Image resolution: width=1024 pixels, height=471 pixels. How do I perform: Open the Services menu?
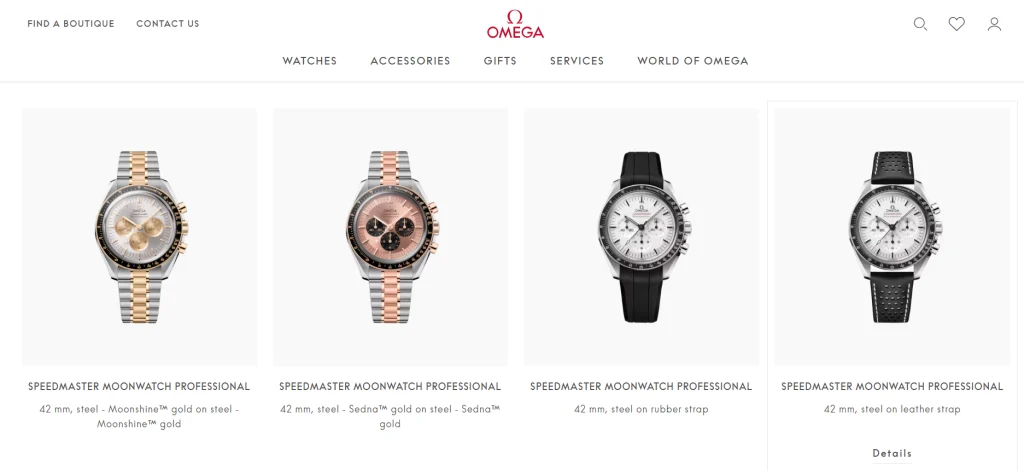577,61
